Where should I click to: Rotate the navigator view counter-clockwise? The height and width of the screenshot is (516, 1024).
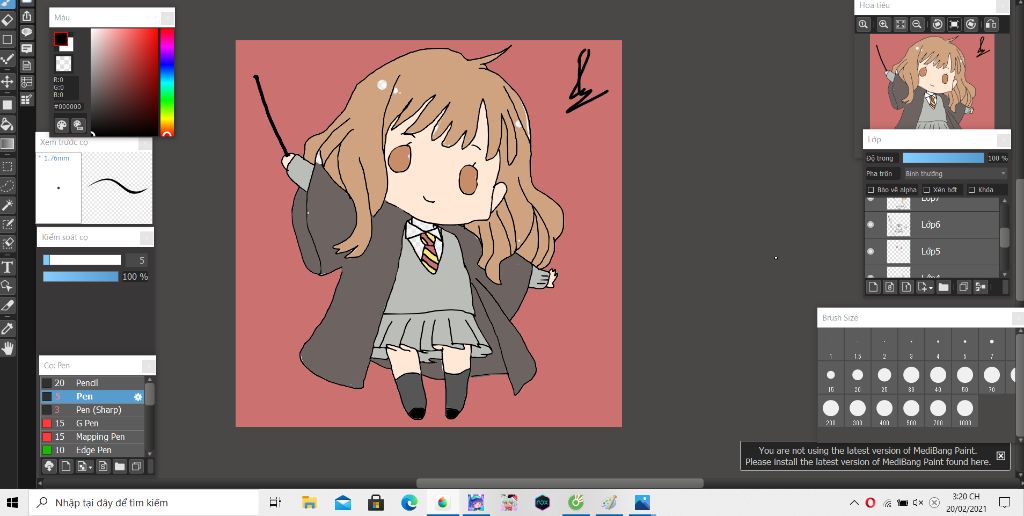[937, 24]
